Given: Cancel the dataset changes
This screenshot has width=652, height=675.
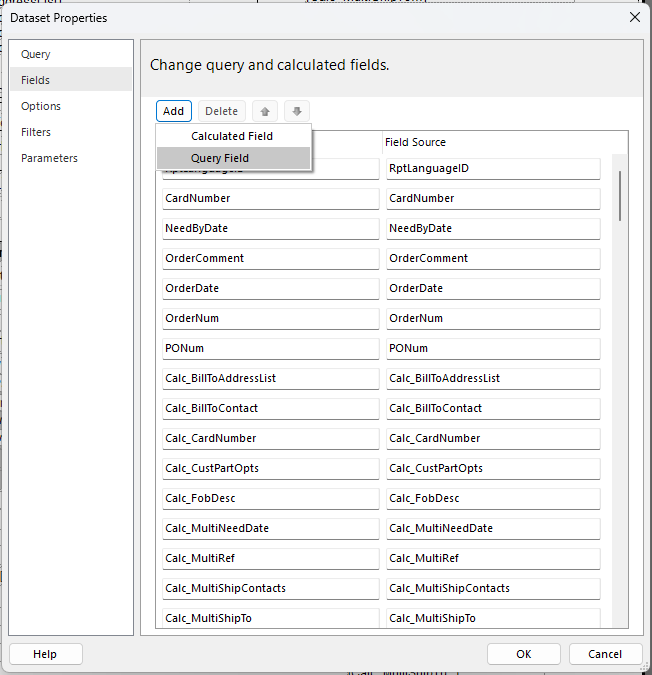Looking at the screenshot, I should pyautogui.click(x=605, y=654).
